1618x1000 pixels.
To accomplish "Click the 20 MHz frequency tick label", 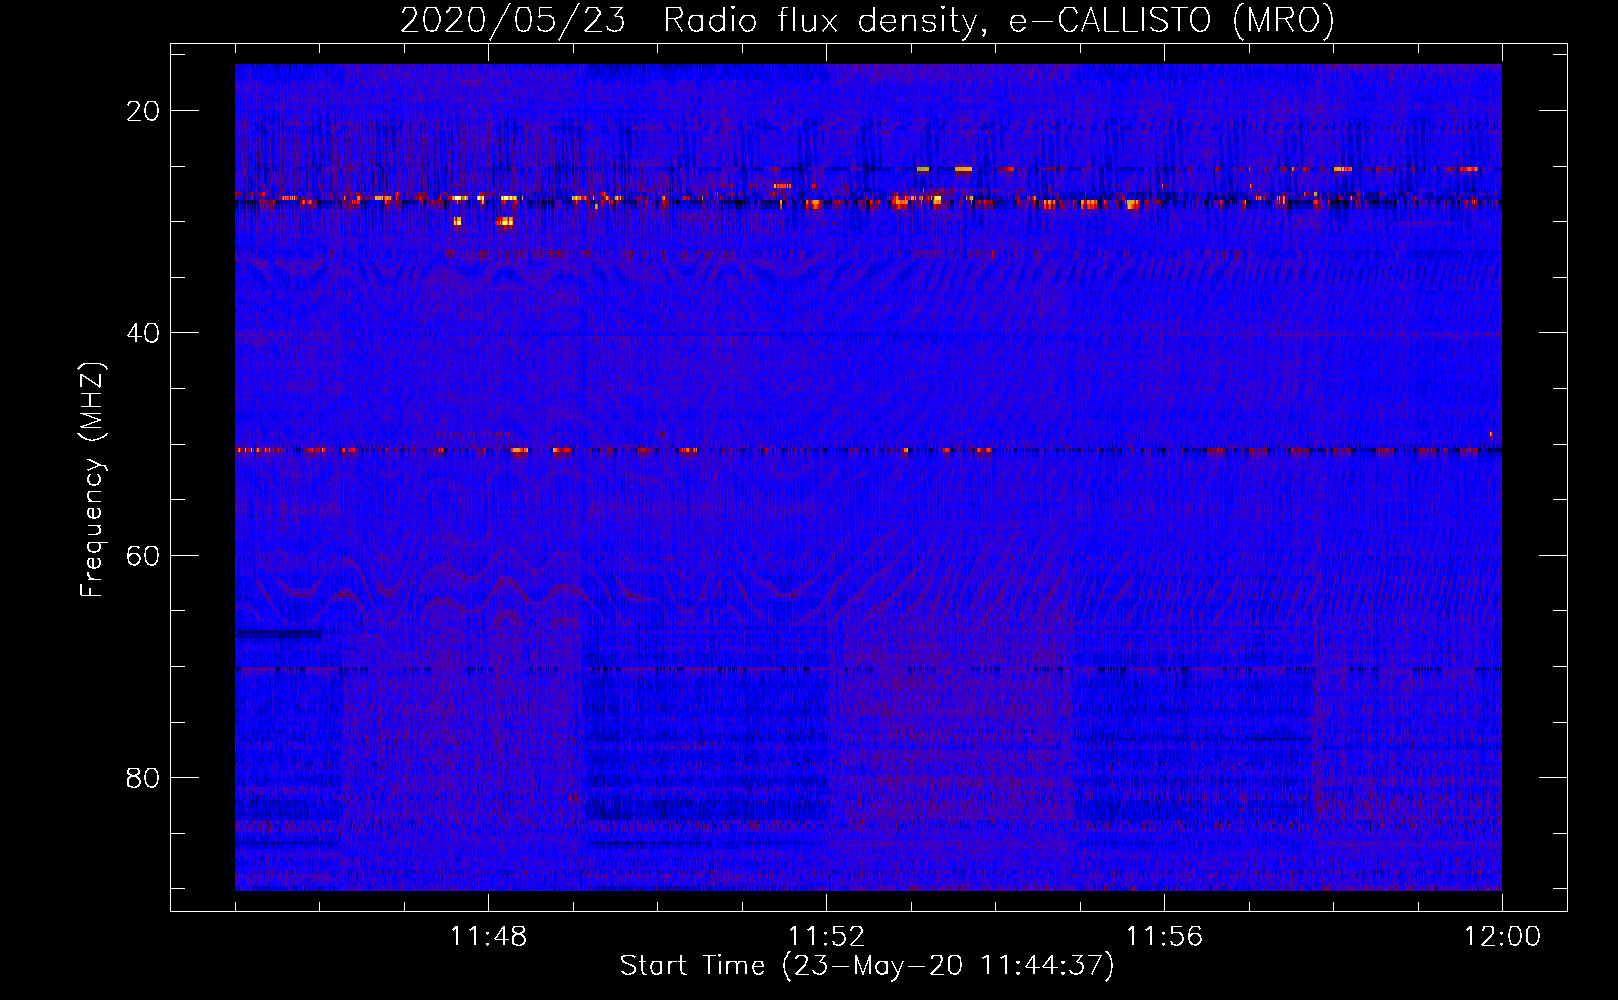I will (143, 111).
